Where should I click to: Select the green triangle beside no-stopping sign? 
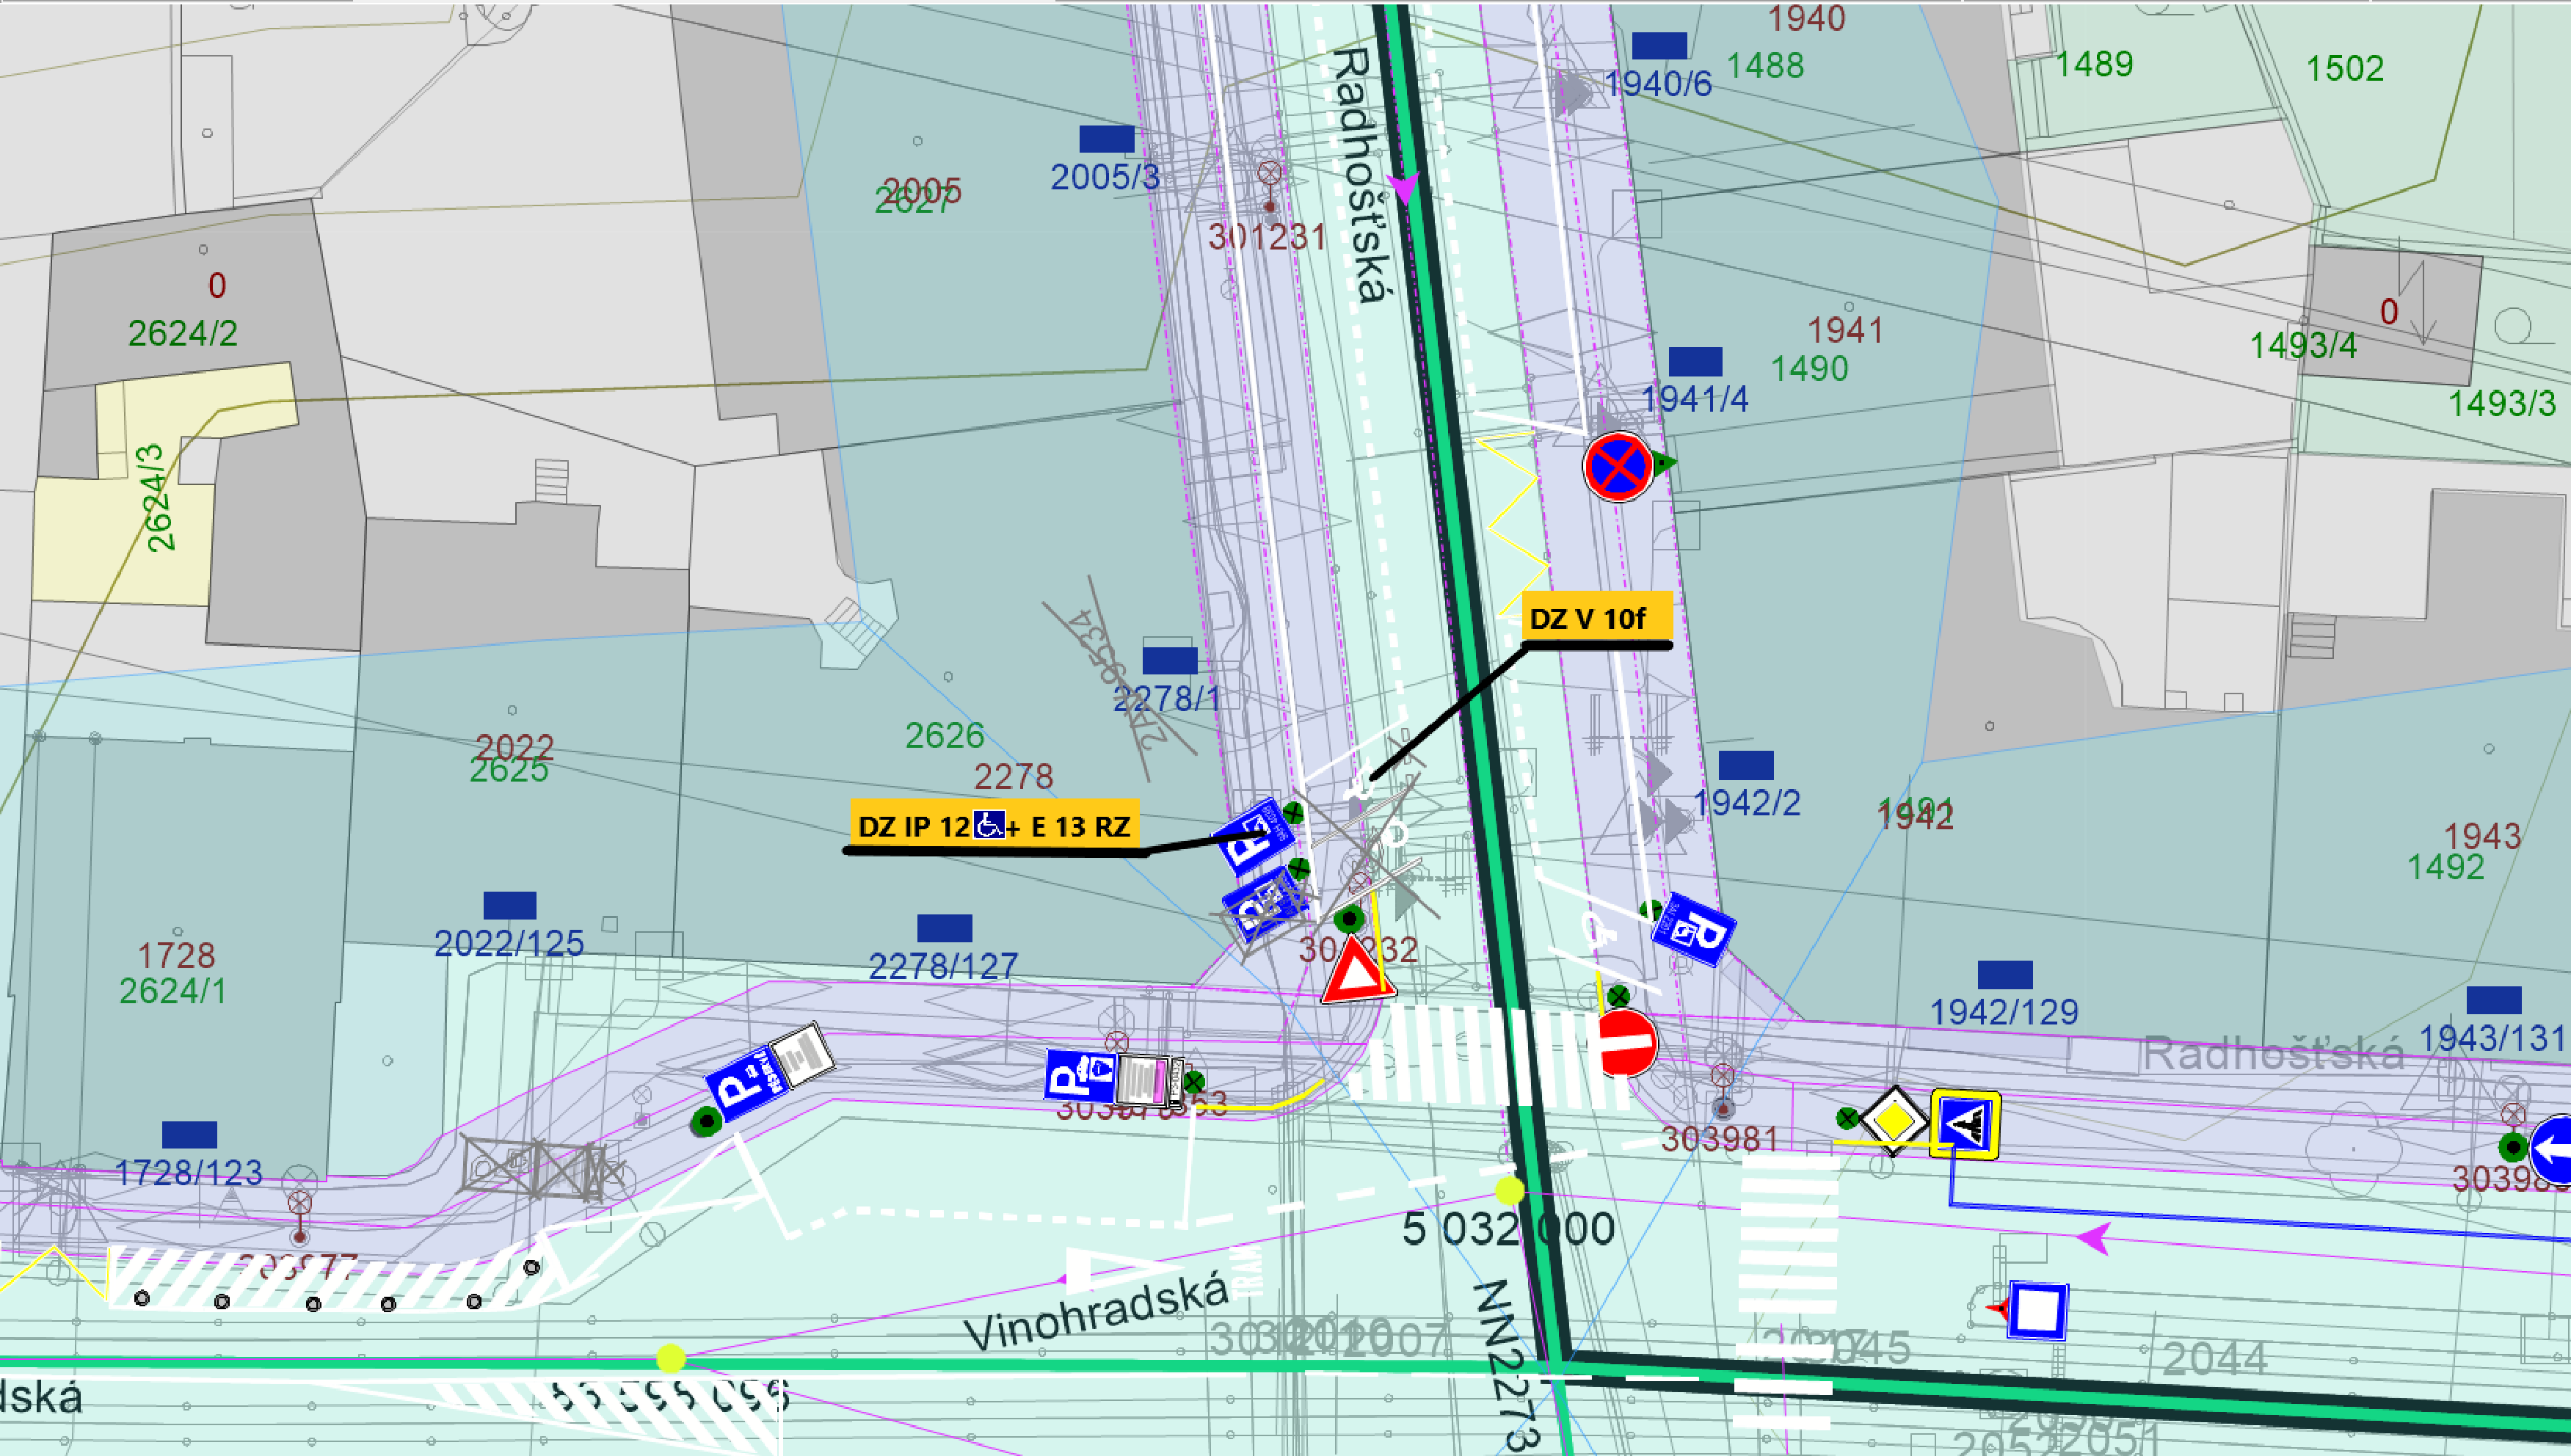tap(1664, 463)
